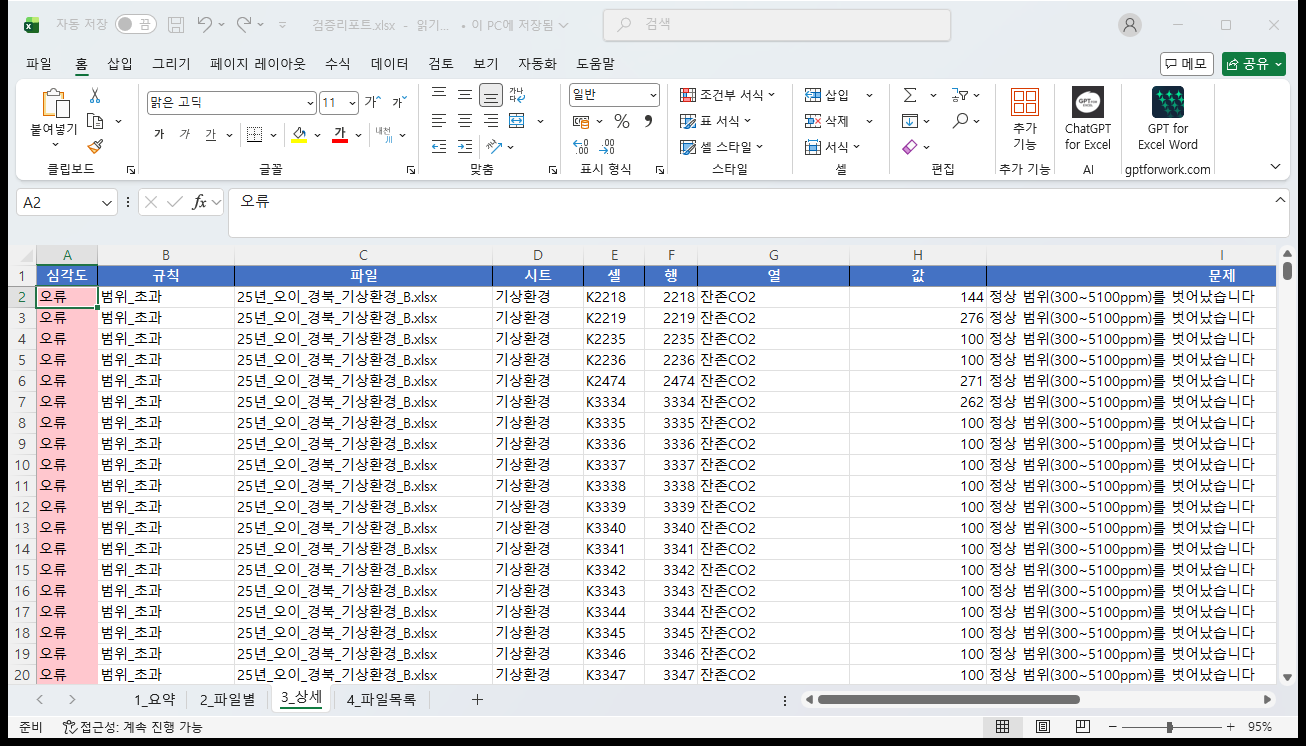Image resolution: width=1306 pixels, height=746 pixels.
Task: Toggle italic formatting
Action: [185, 134]
